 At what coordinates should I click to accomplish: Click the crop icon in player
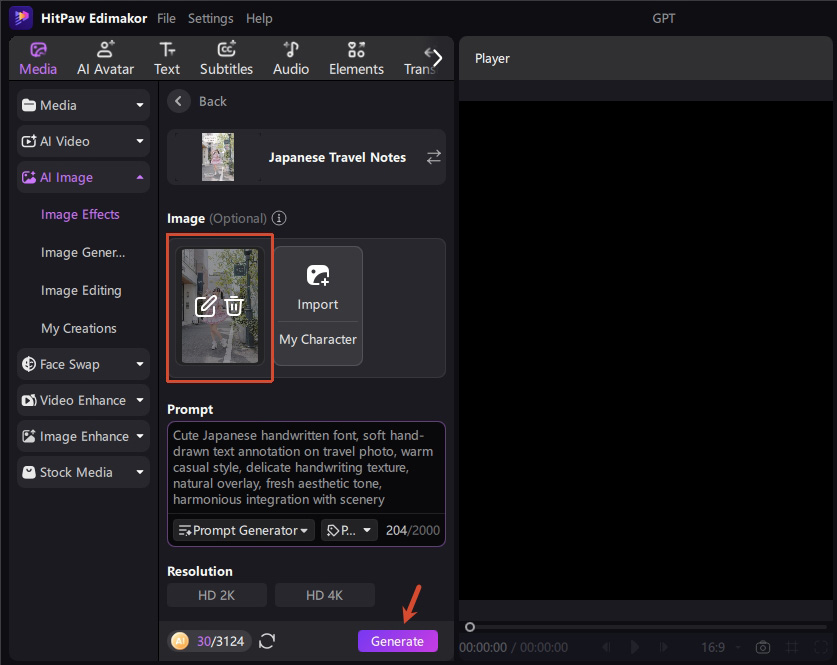point(792,647)
